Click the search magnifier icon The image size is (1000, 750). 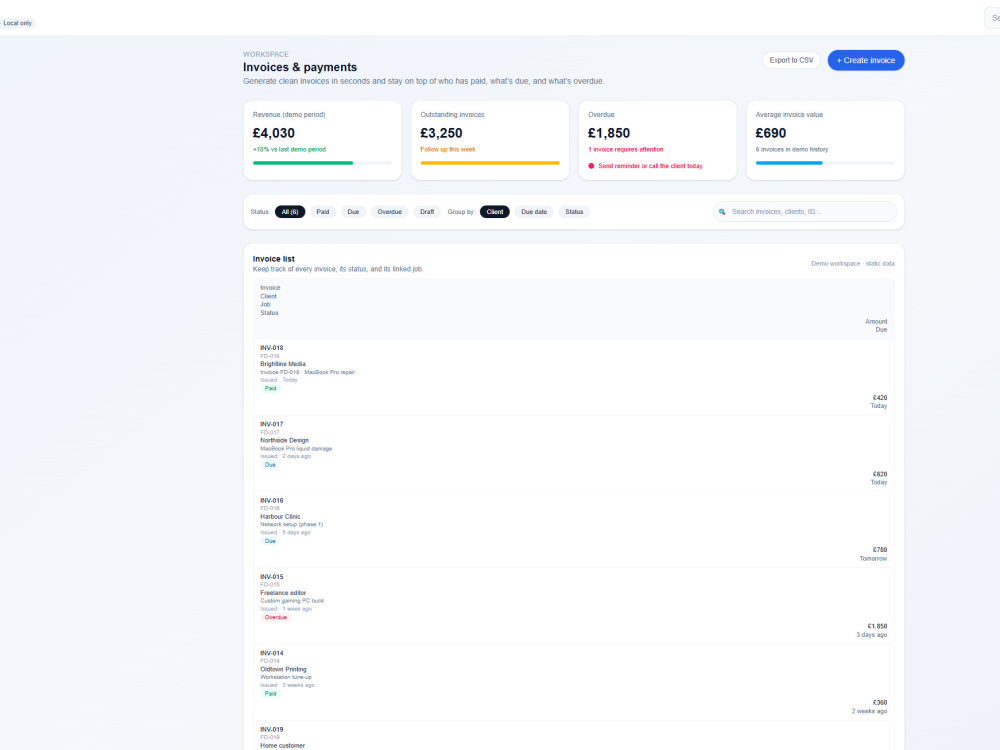[x=722, y=212]
